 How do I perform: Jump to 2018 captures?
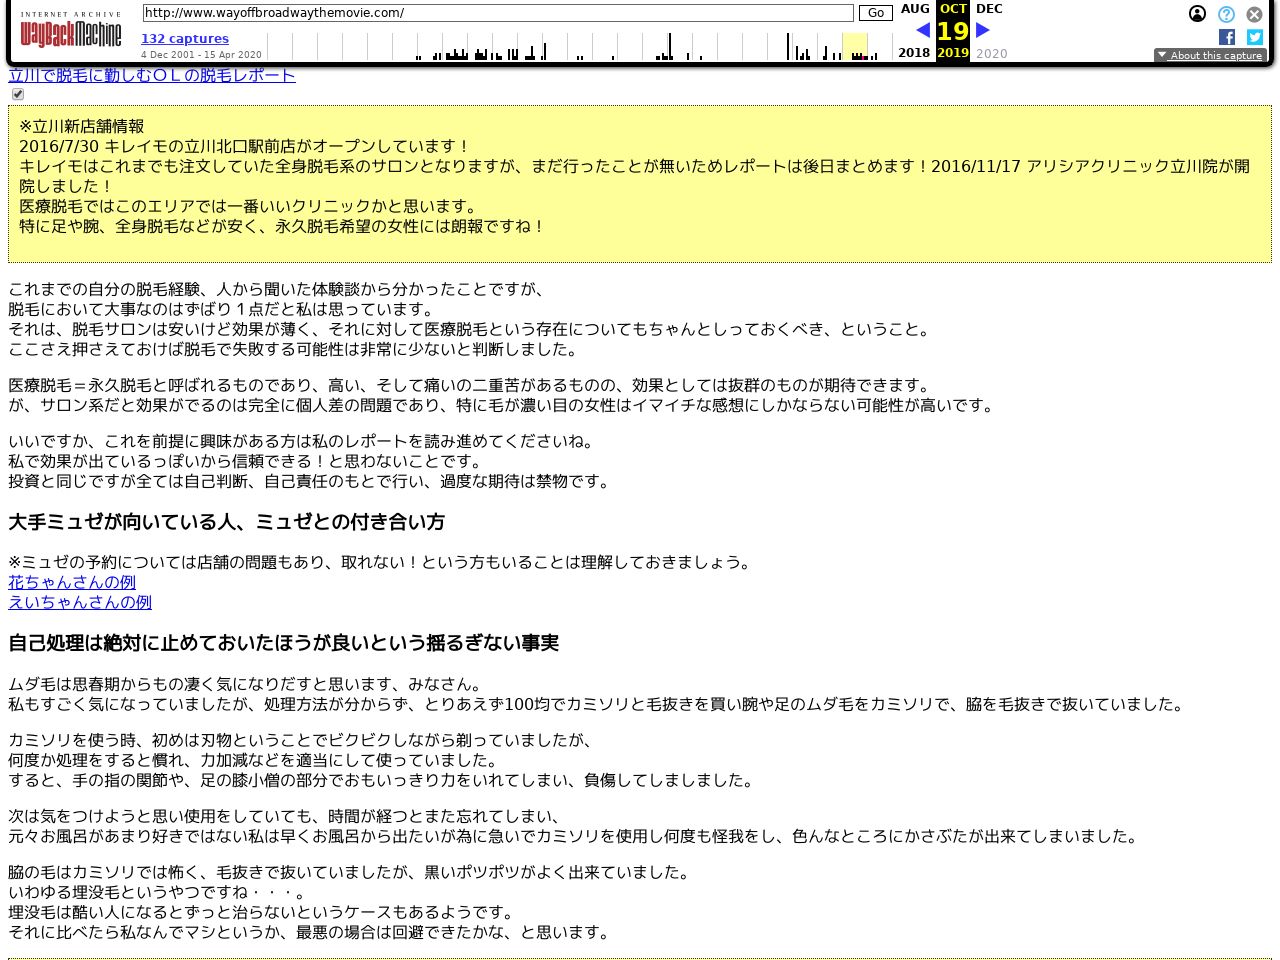click(x=914, y=53)
